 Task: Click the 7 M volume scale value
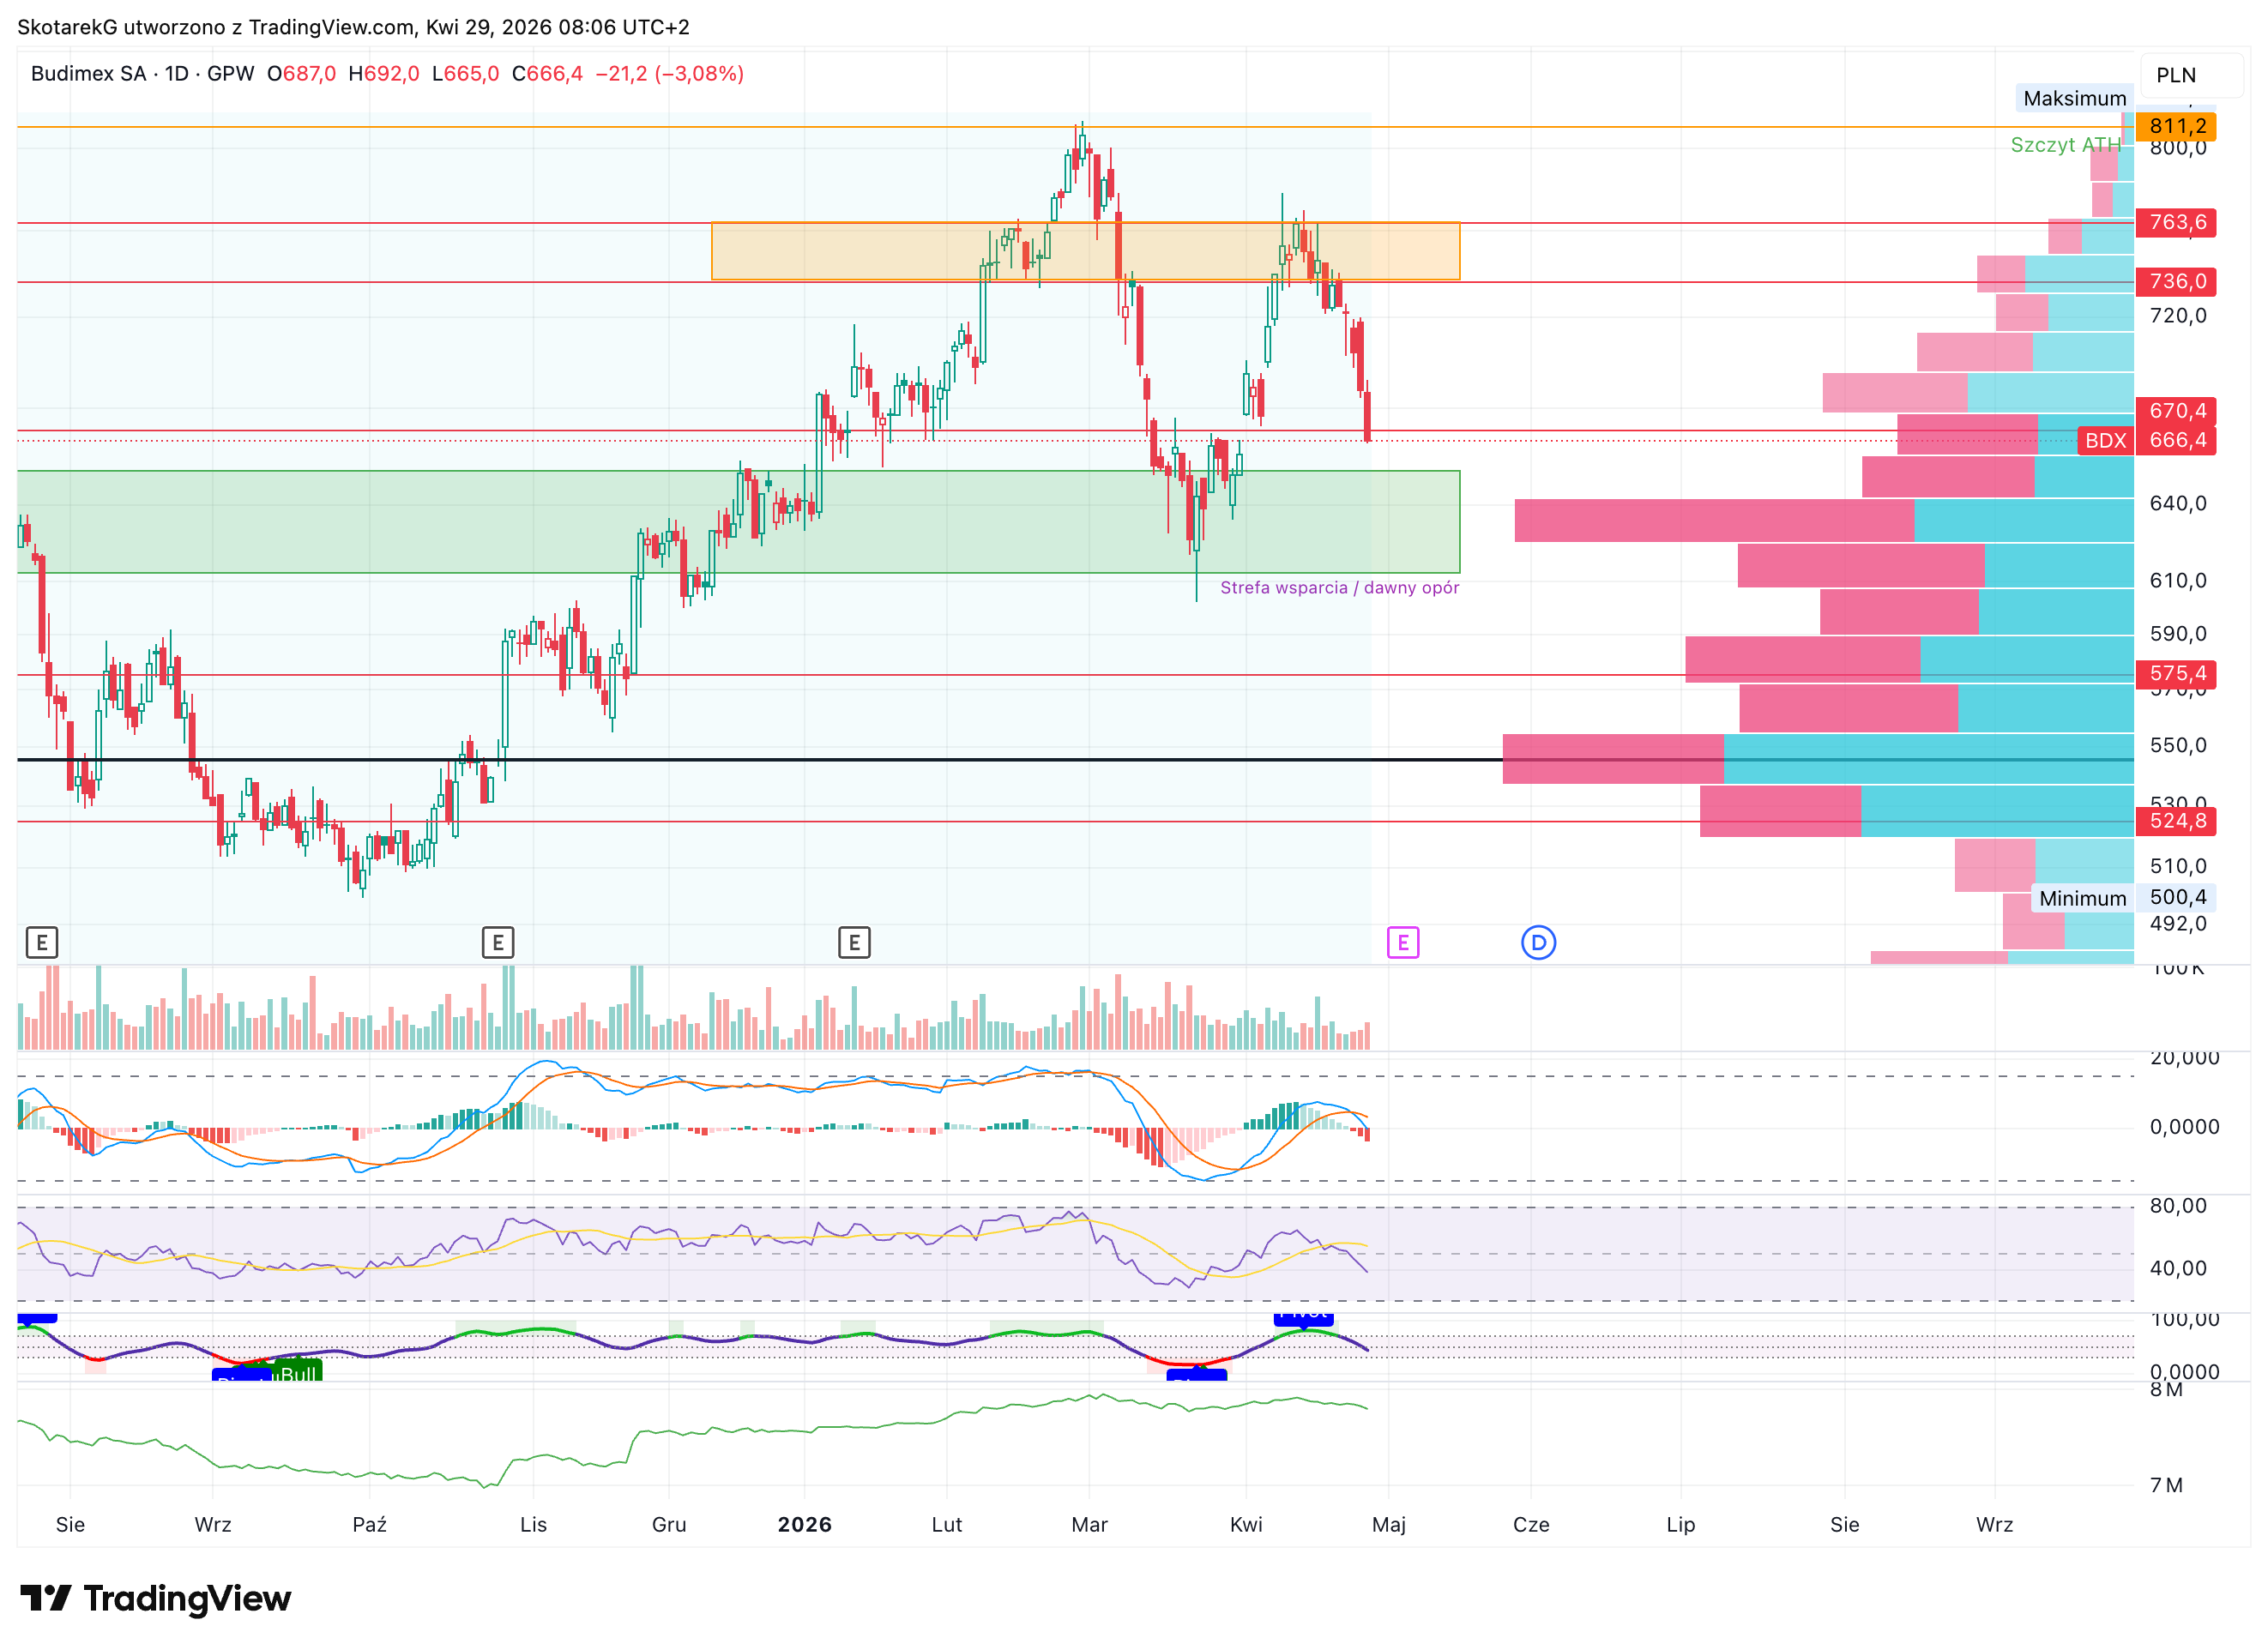coord(2166,1485)
